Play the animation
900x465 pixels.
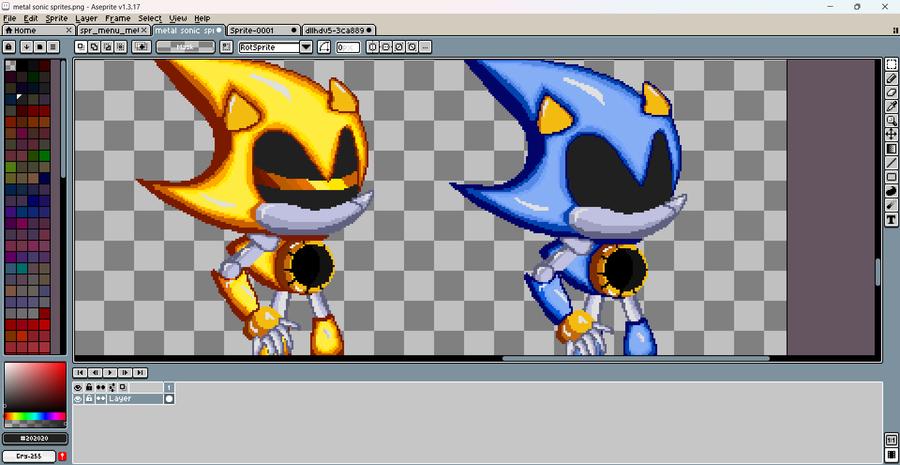pos(110,373)
